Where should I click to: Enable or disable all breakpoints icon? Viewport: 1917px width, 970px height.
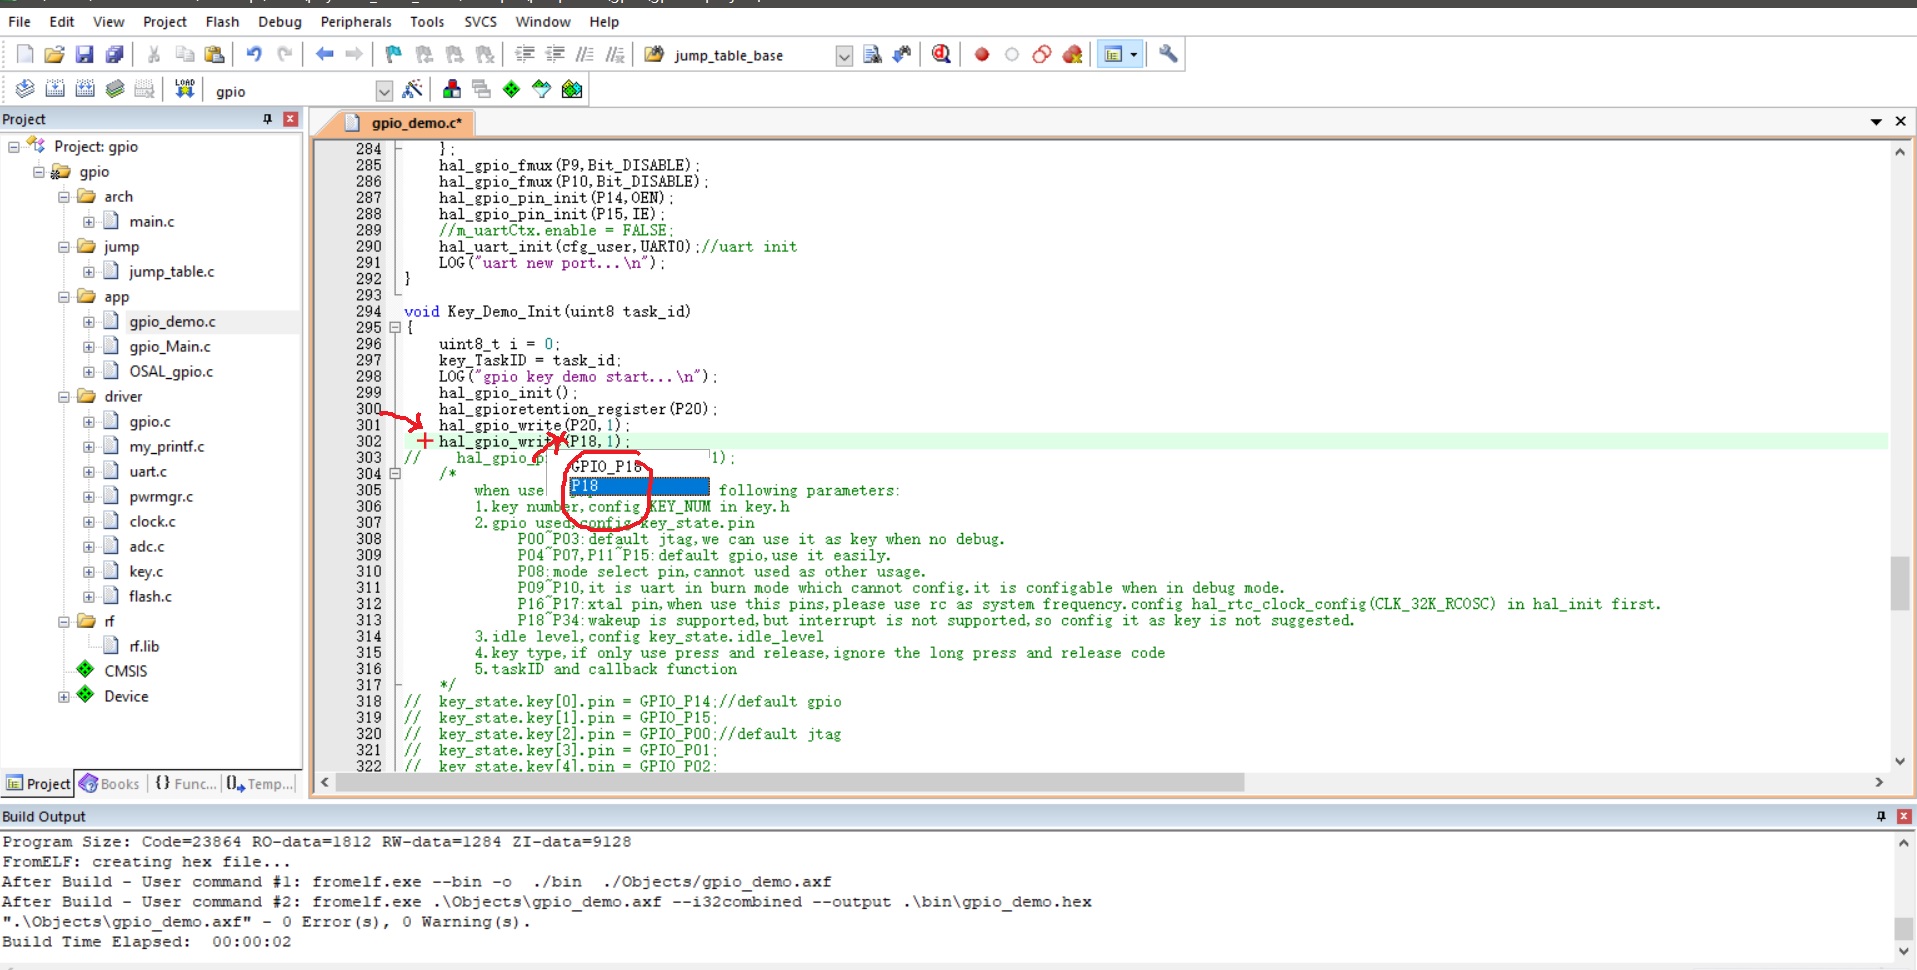[1042, 55]
